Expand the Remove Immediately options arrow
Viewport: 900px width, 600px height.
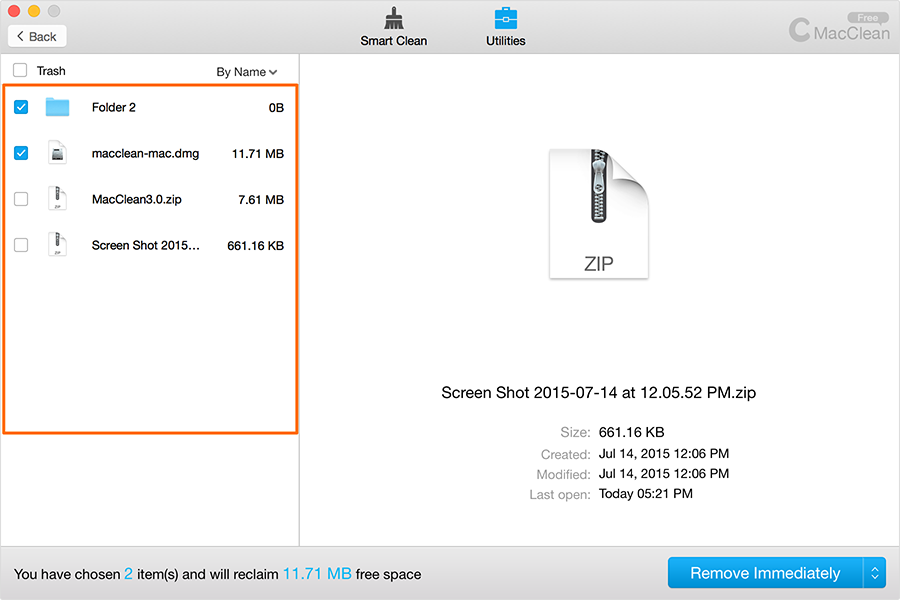tap(874, 573)
